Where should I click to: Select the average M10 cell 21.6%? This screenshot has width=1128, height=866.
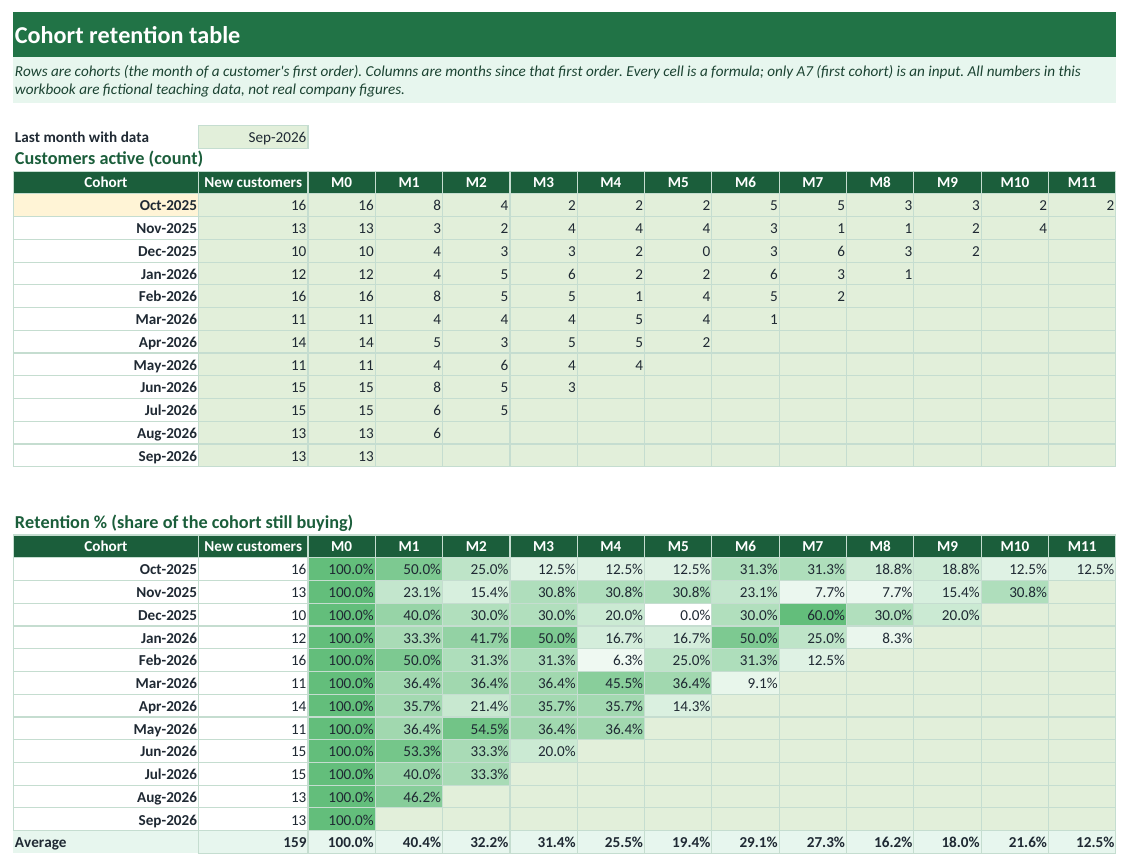click(1015, 842)
